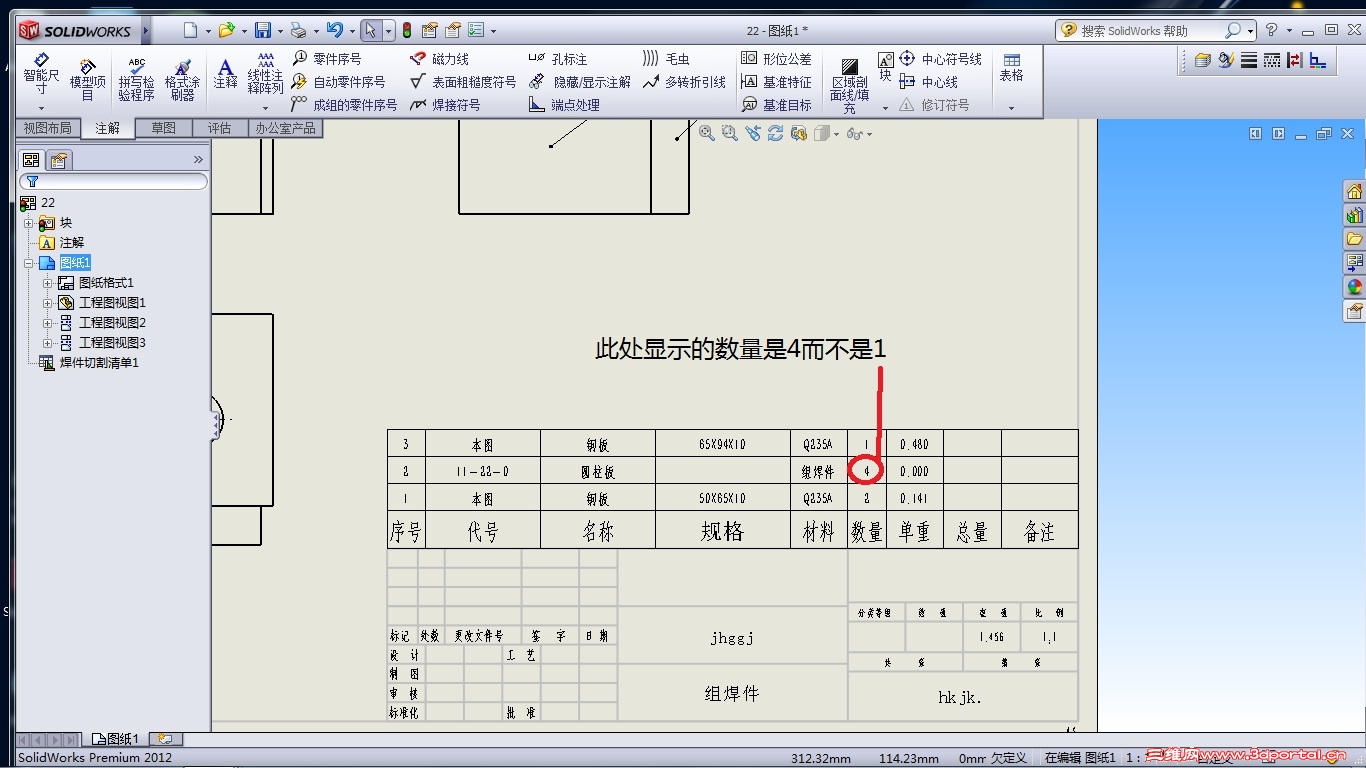The image size is (1366, 768).
Task: Switch to the 视图布局 tab
Action: click(x=47, y=128)
